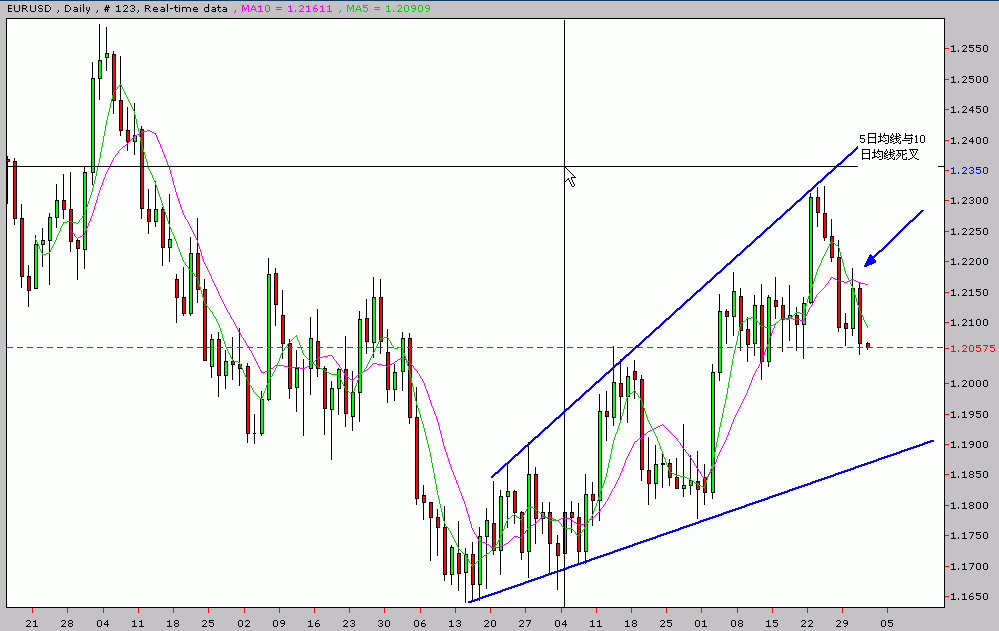Select the blue 1.2350 crosshair price label

tap(969, 170)
